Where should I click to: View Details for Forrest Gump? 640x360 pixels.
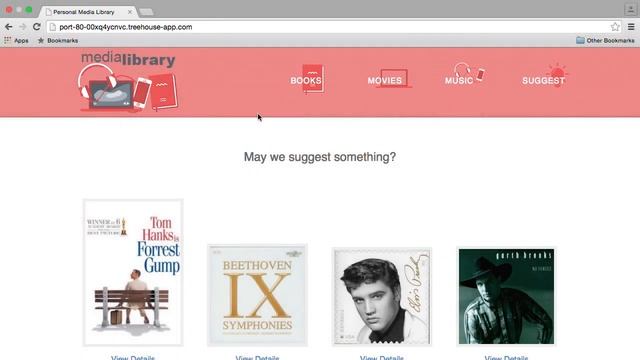[x=133, y=358]
